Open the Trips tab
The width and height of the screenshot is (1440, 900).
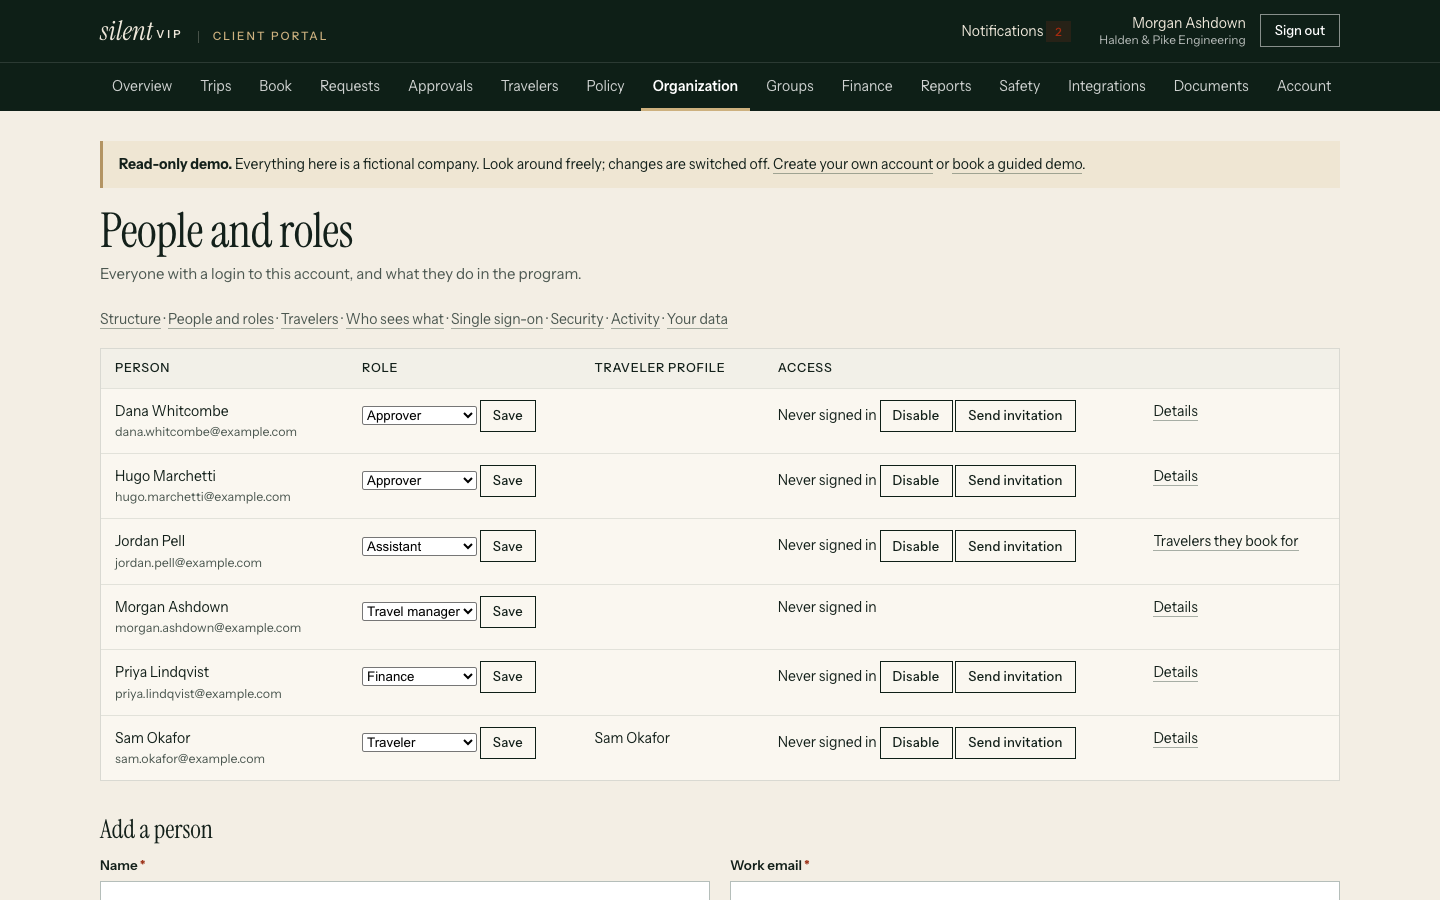coord(216,86)
